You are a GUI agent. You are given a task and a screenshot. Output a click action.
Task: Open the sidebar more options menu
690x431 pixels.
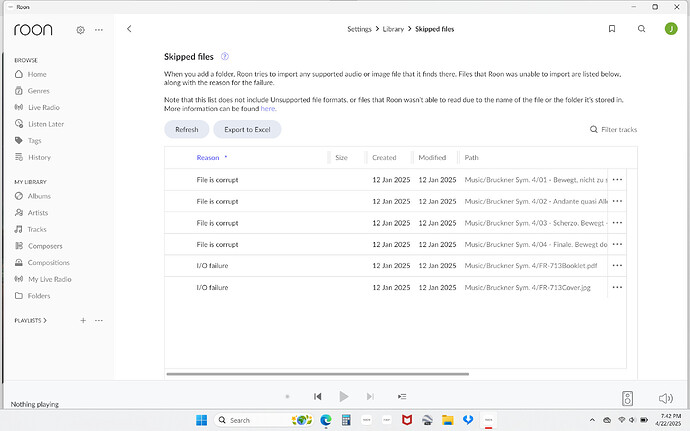point(99,30)
